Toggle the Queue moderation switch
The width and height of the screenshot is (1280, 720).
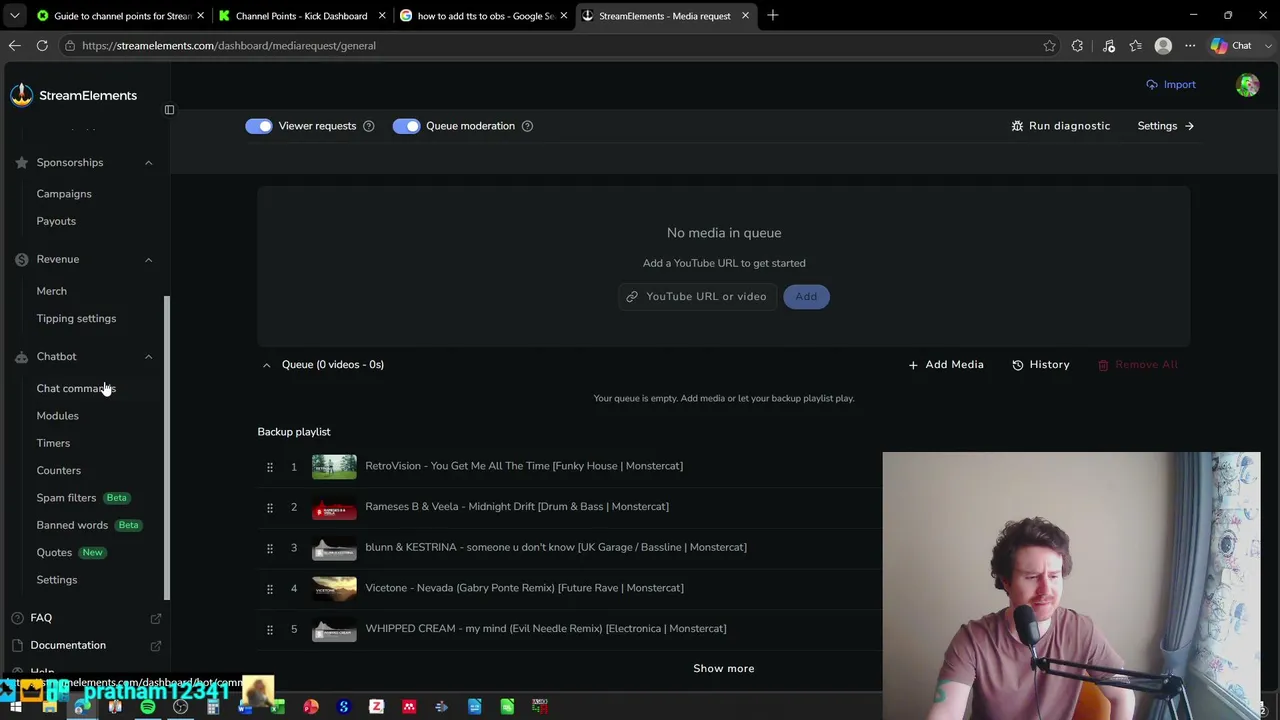(x=406, y=126)
